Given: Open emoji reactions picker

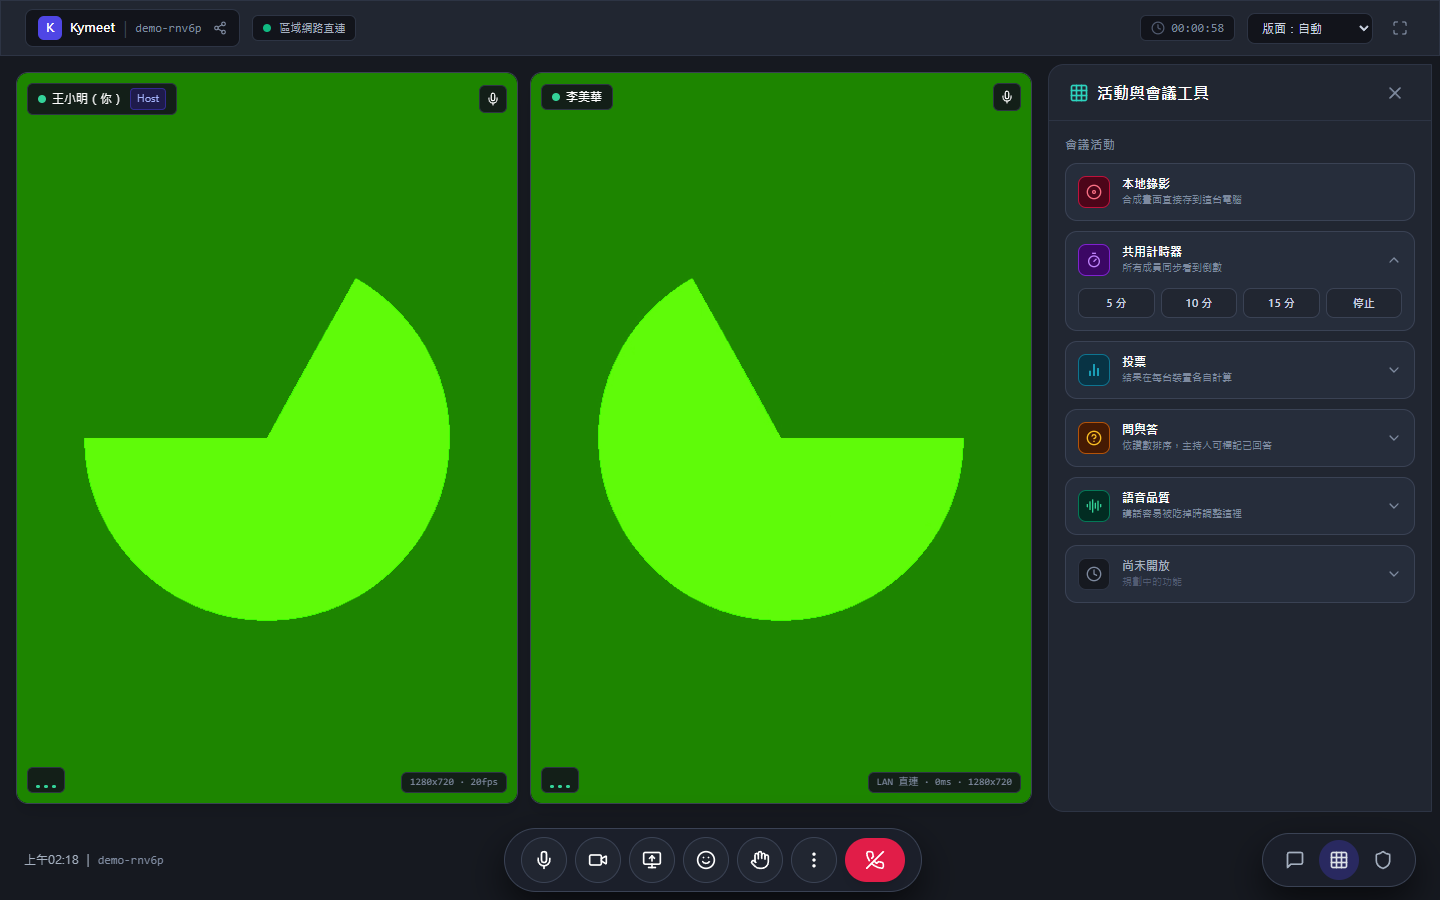Looking at the screenshot, I should coord(706,860).
